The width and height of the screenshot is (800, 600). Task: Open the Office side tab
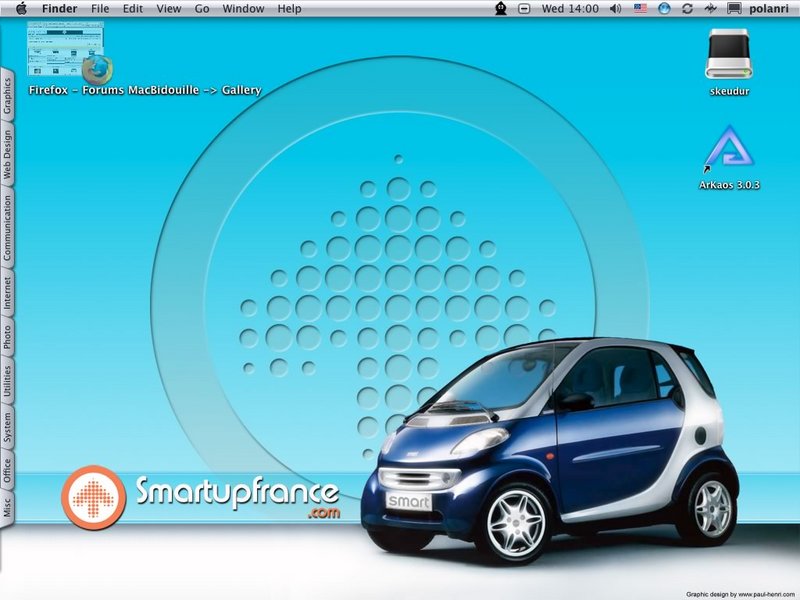pos(7,470)
